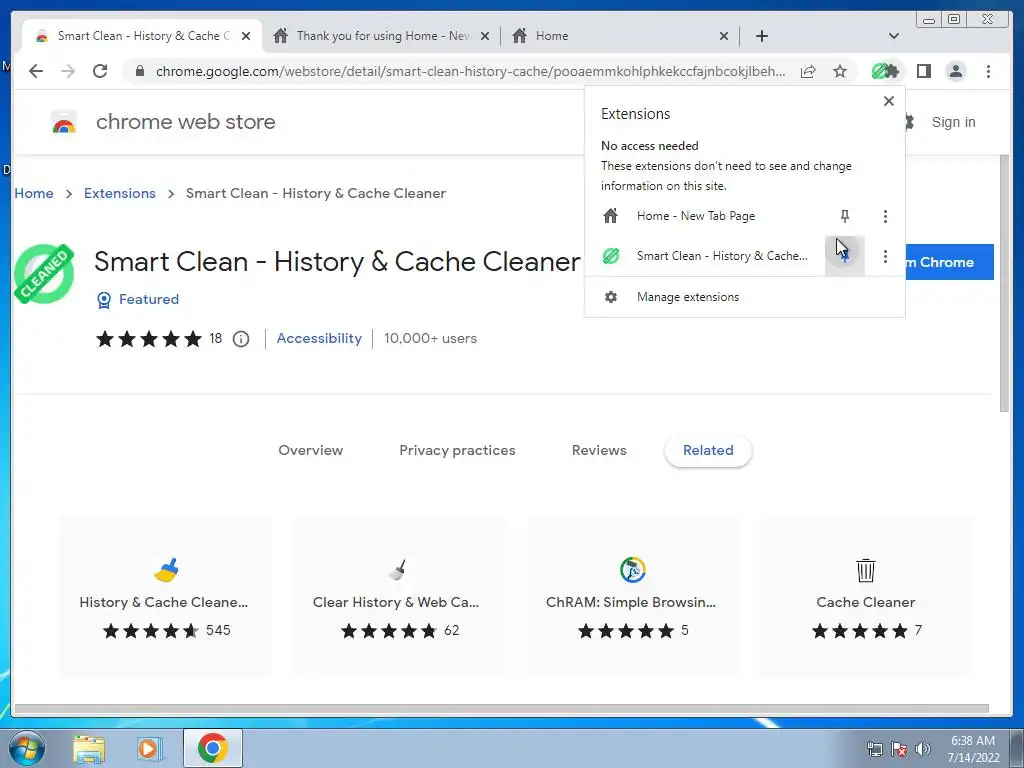This screenshot has width=1024, height=768.
Task: Click the forward navigation arrow
Action: click(x=68, y=71)
